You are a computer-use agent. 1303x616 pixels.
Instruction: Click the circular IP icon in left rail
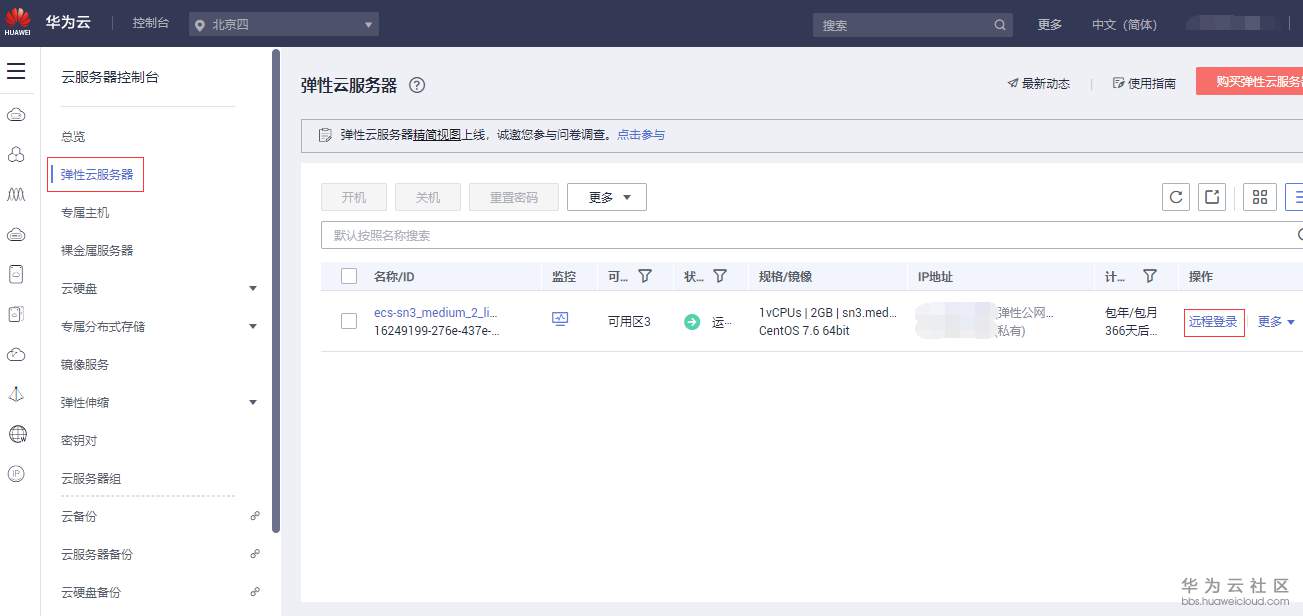(16, 474)
